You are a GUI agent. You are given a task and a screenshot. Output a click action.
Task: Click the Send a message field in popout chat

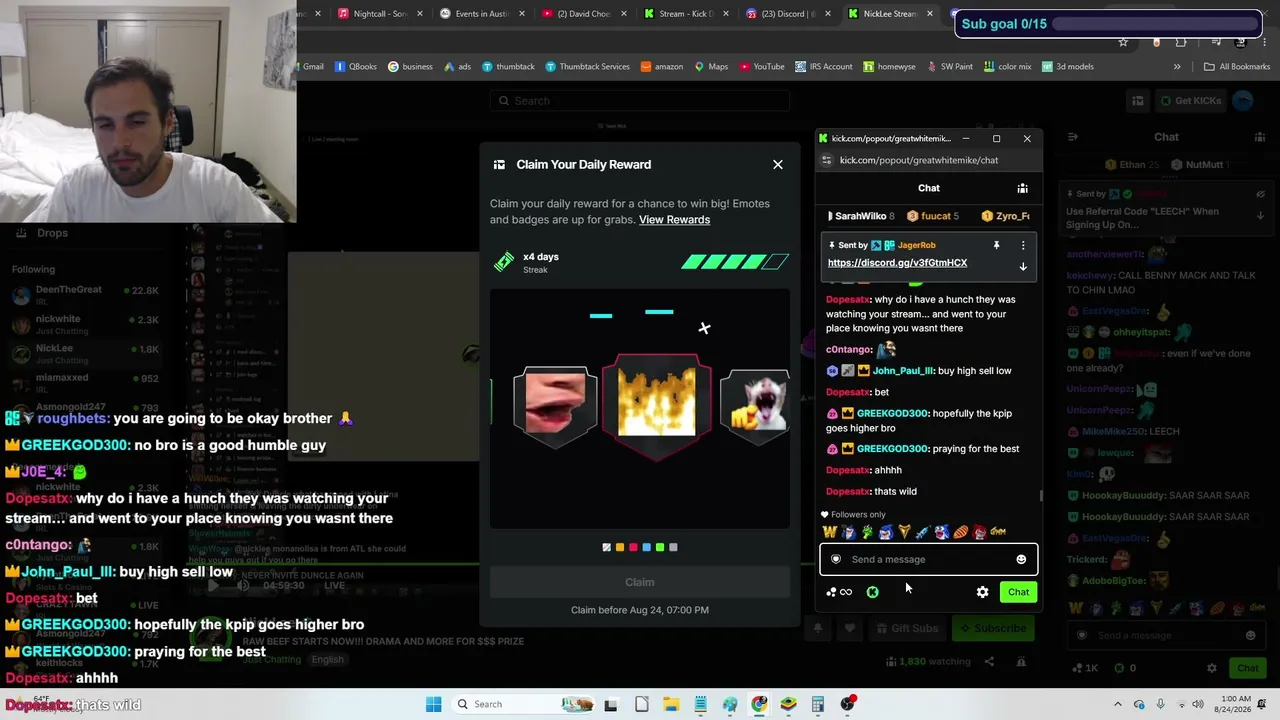(x=929, y=560)
